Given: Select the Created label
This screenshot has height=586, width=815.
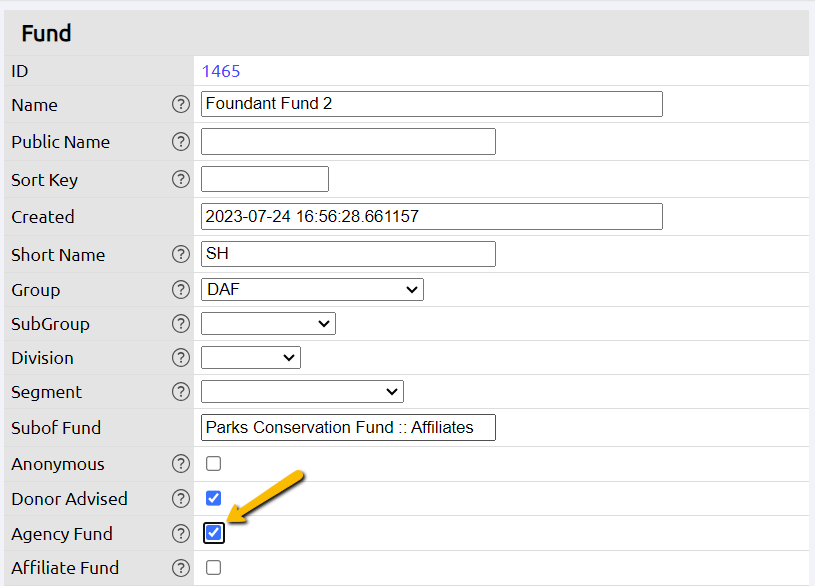Looking at the screenshot, I should 43,217.
